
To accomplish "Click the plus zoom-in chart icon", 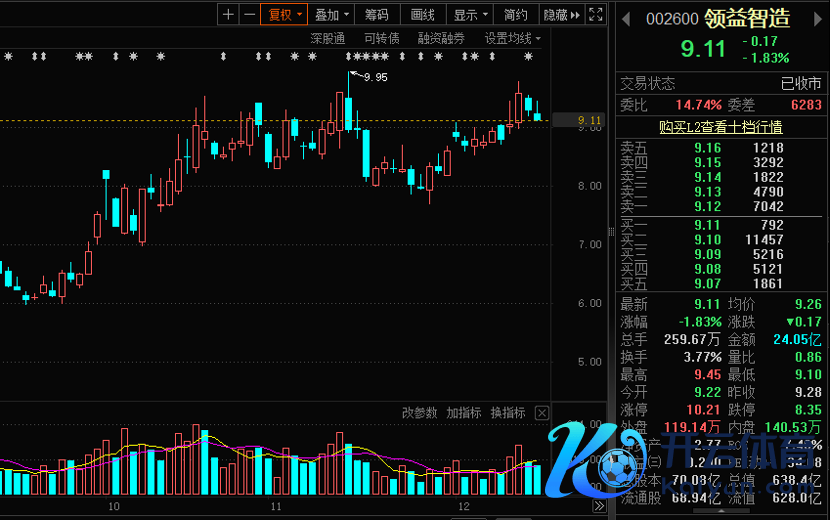I will [229, 14].
